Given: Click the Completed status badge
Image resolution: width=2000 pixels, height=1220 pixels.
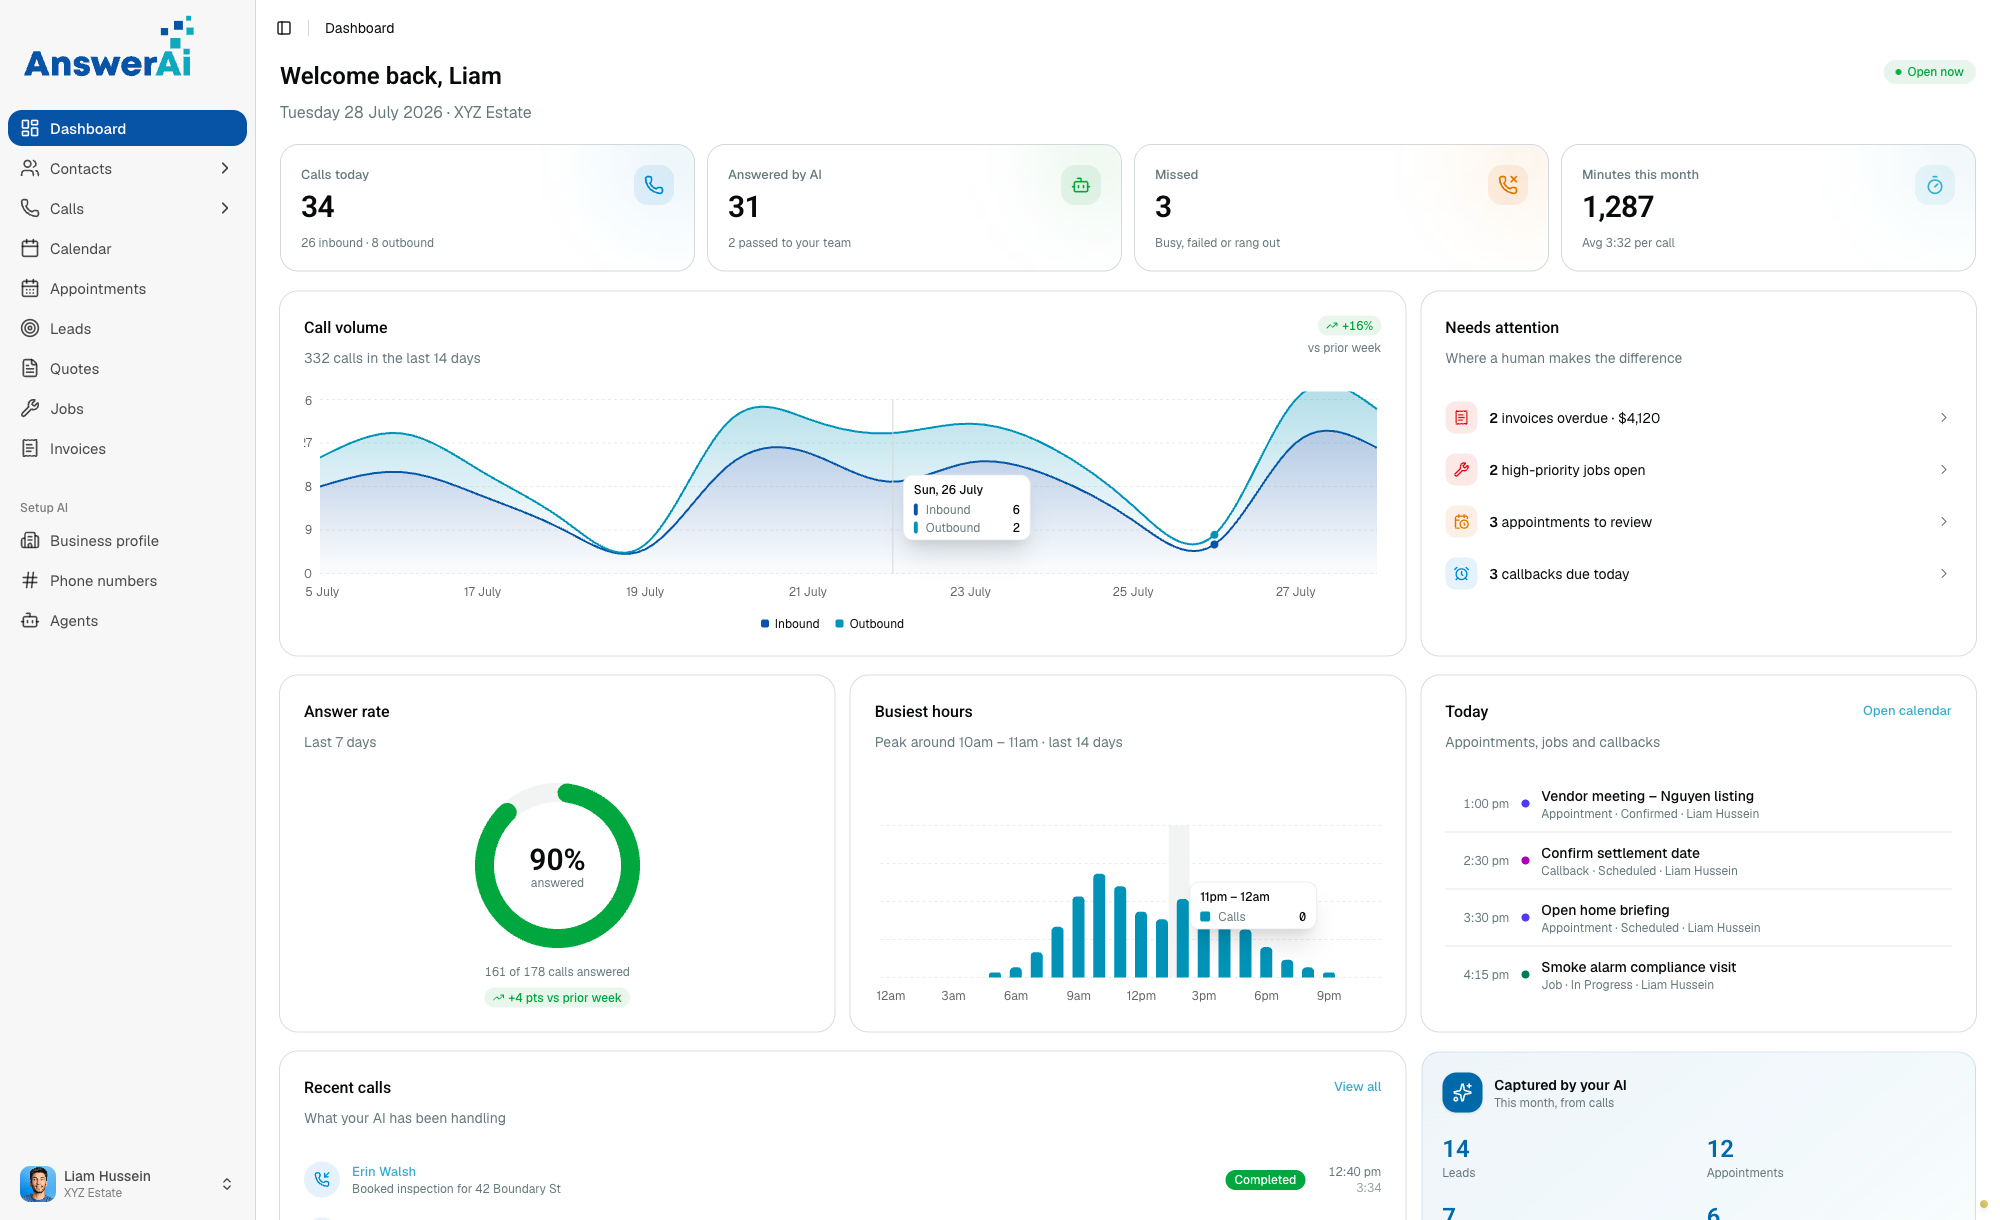Looking at the screenshot, I should point(1265,1180).
